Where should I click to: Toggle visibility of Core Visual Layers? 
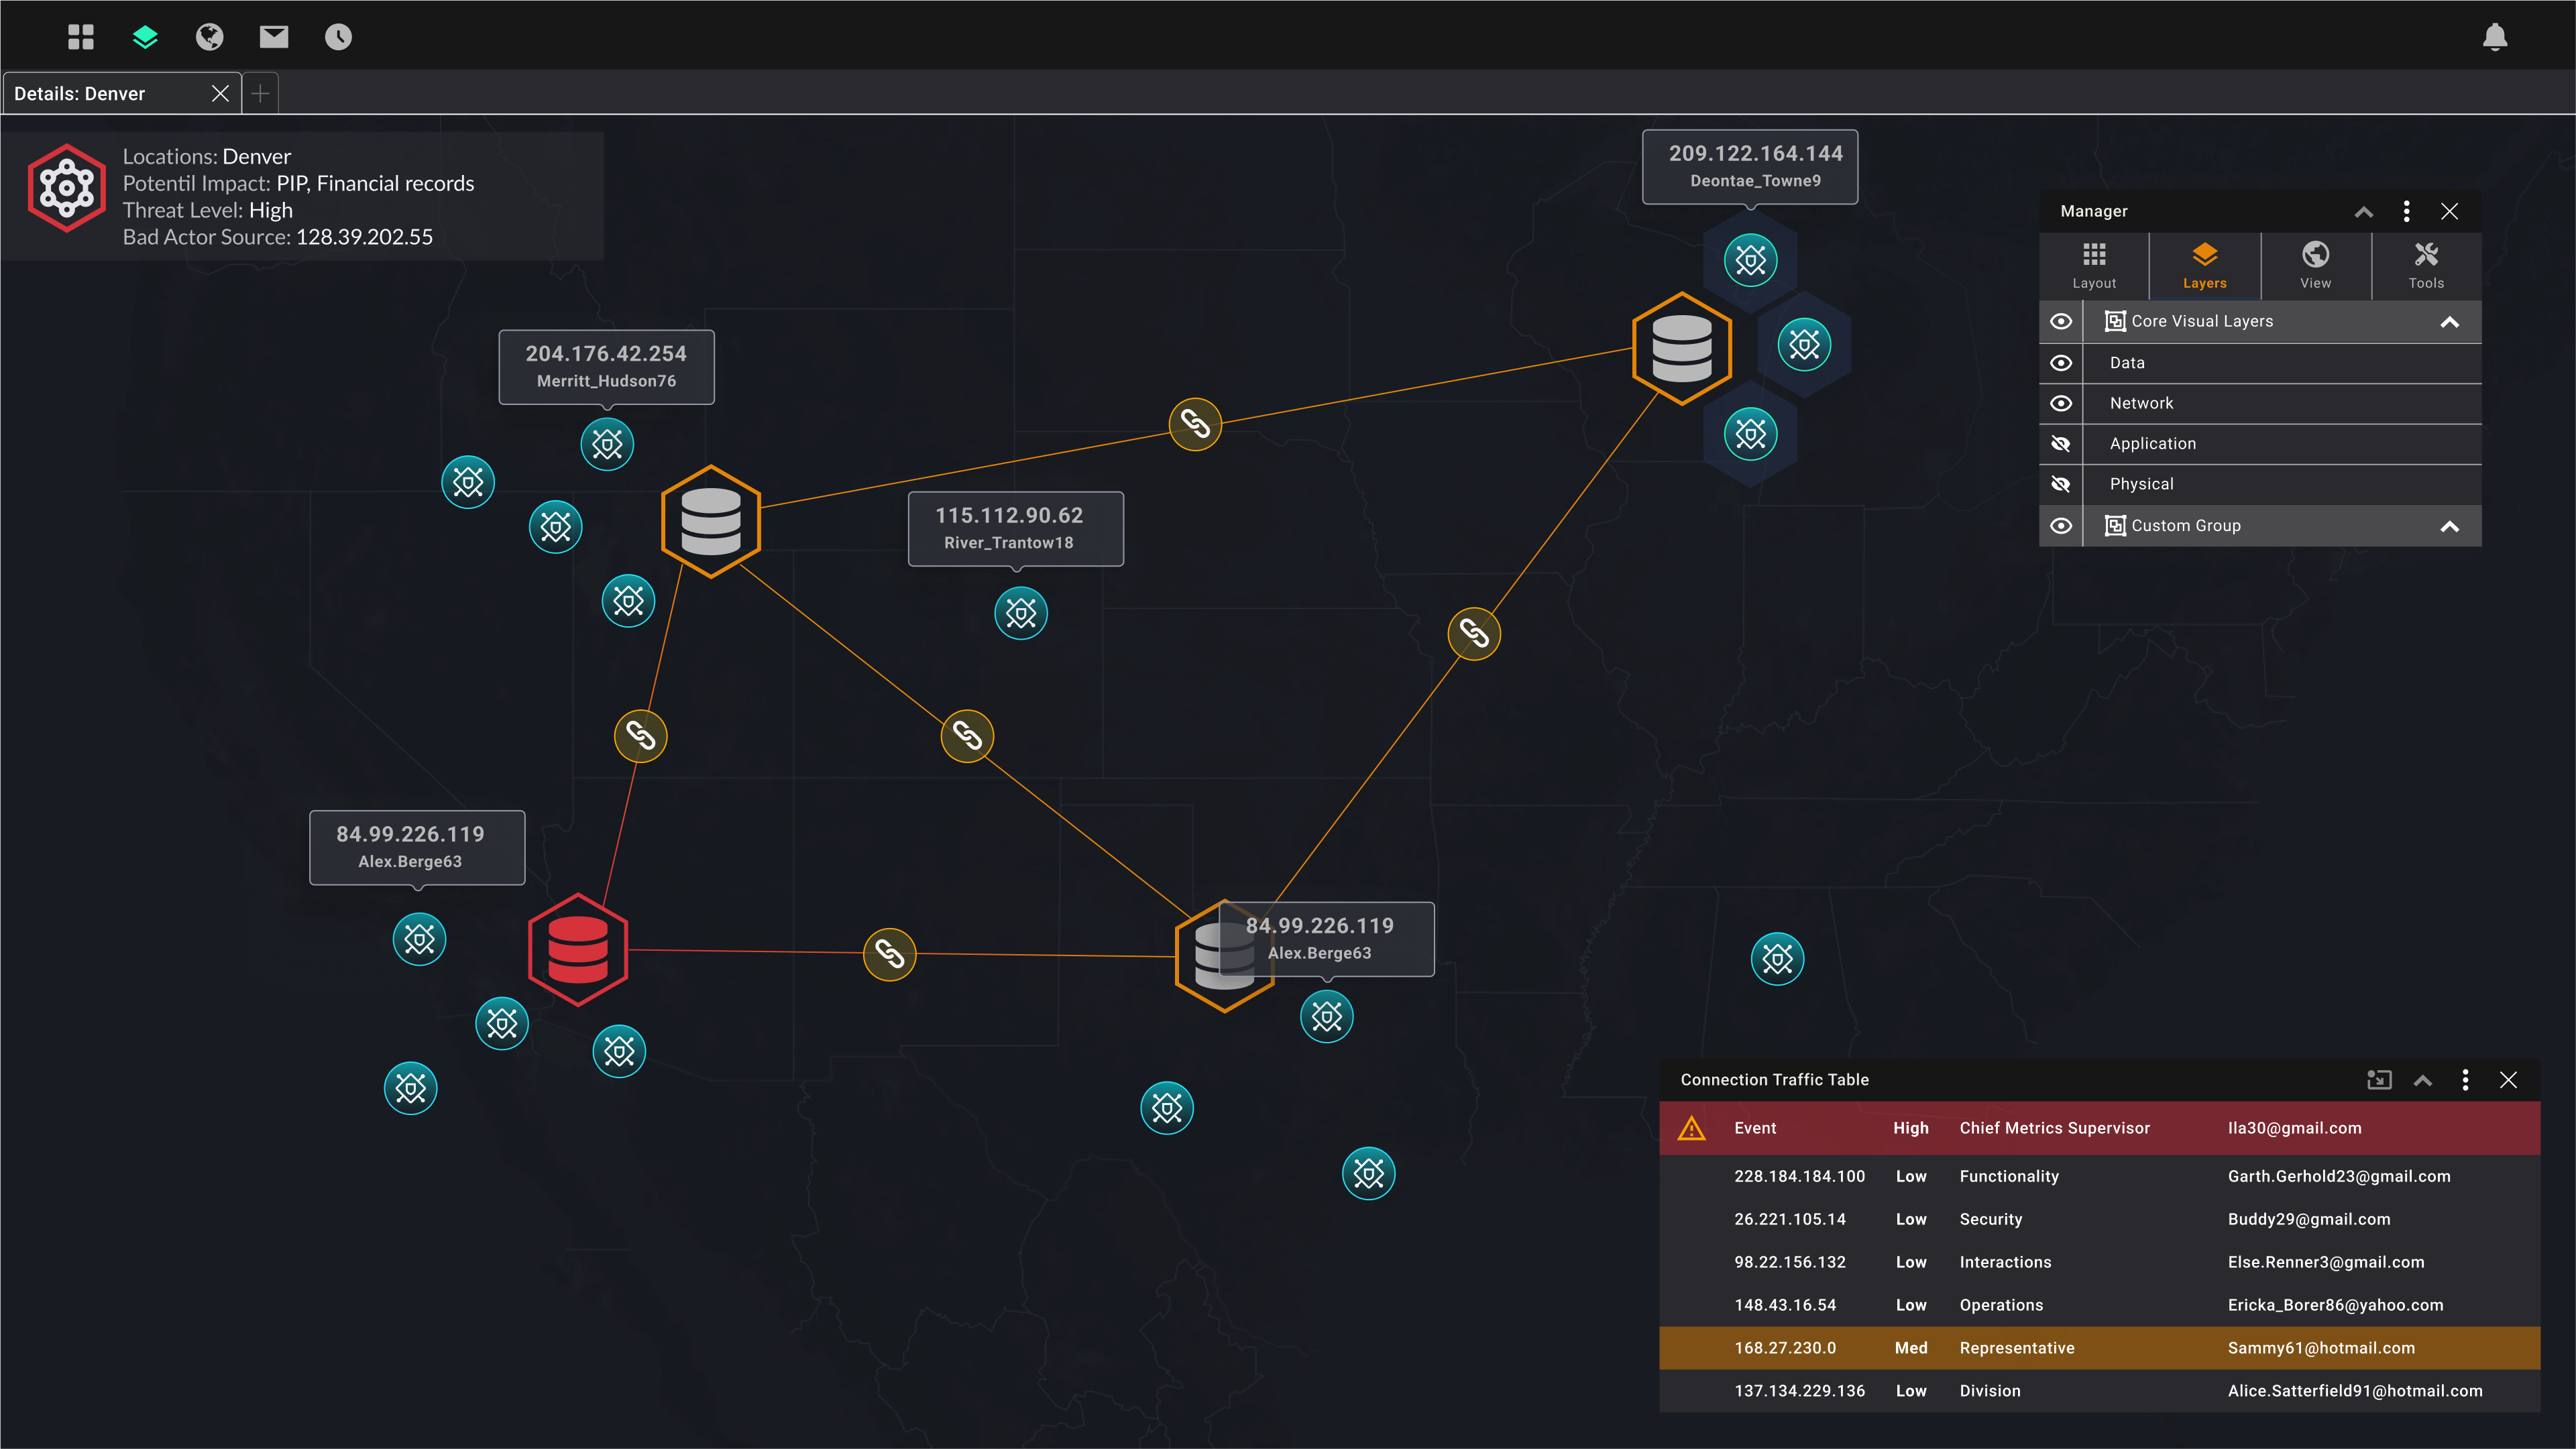[x=2061, y=321]
